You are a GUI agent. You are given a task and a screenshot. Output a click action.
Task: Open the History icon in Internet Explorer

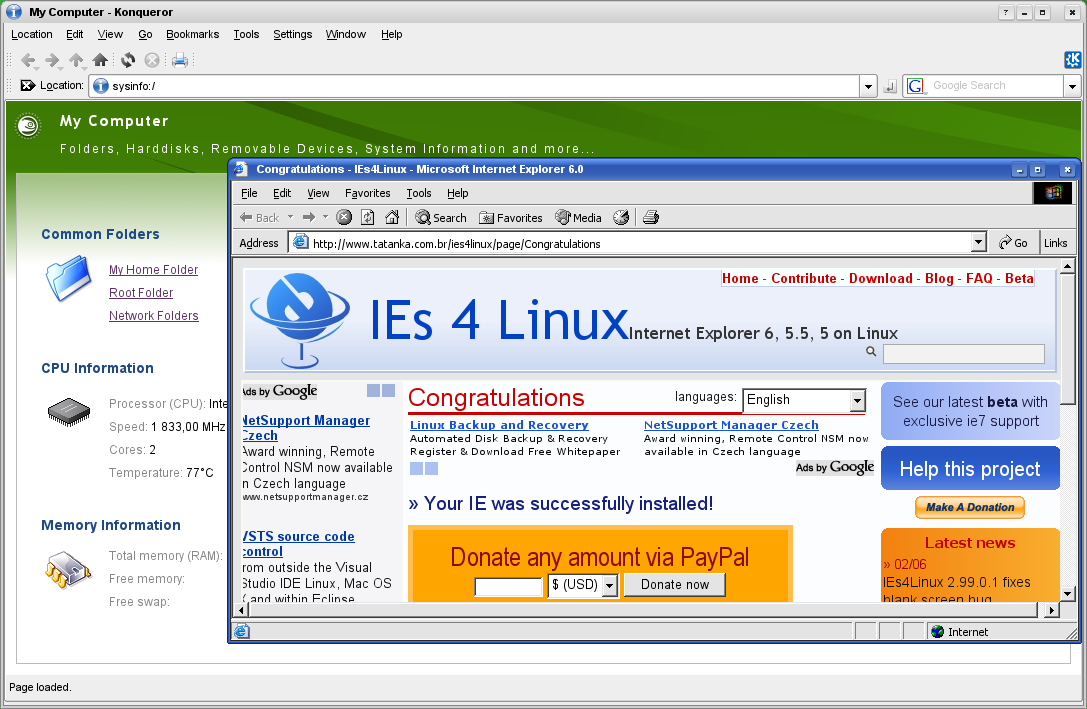point(621,217)
